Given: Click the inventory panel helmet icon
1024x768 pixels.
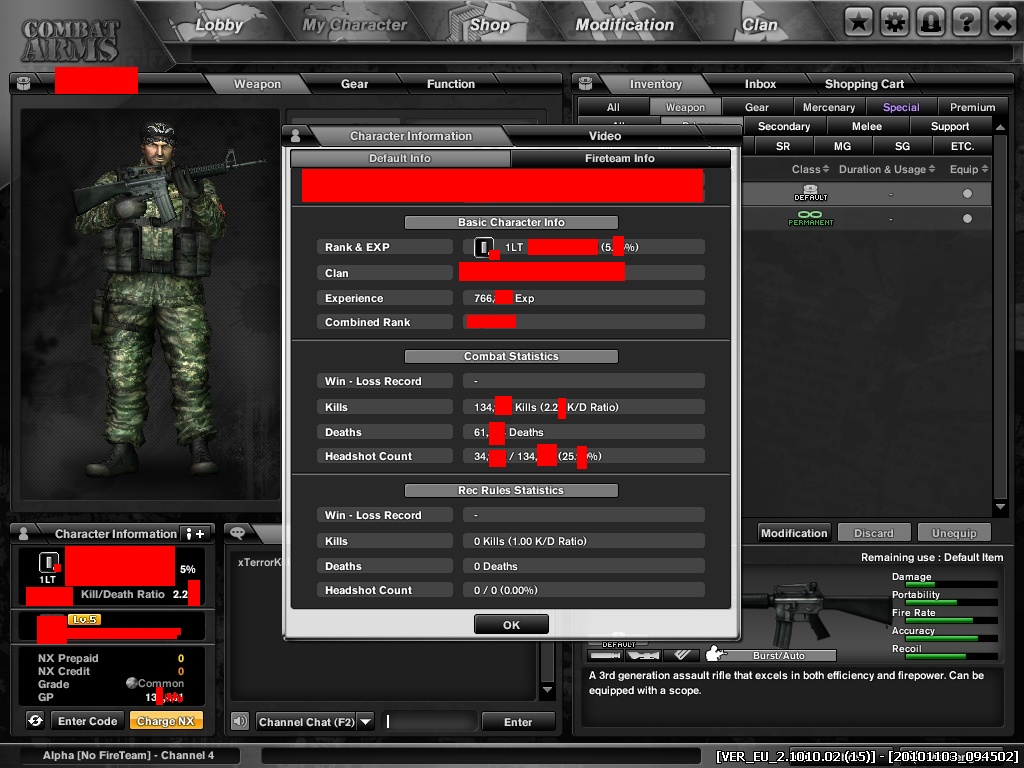Looking at the screenshot, I should 585,83.
